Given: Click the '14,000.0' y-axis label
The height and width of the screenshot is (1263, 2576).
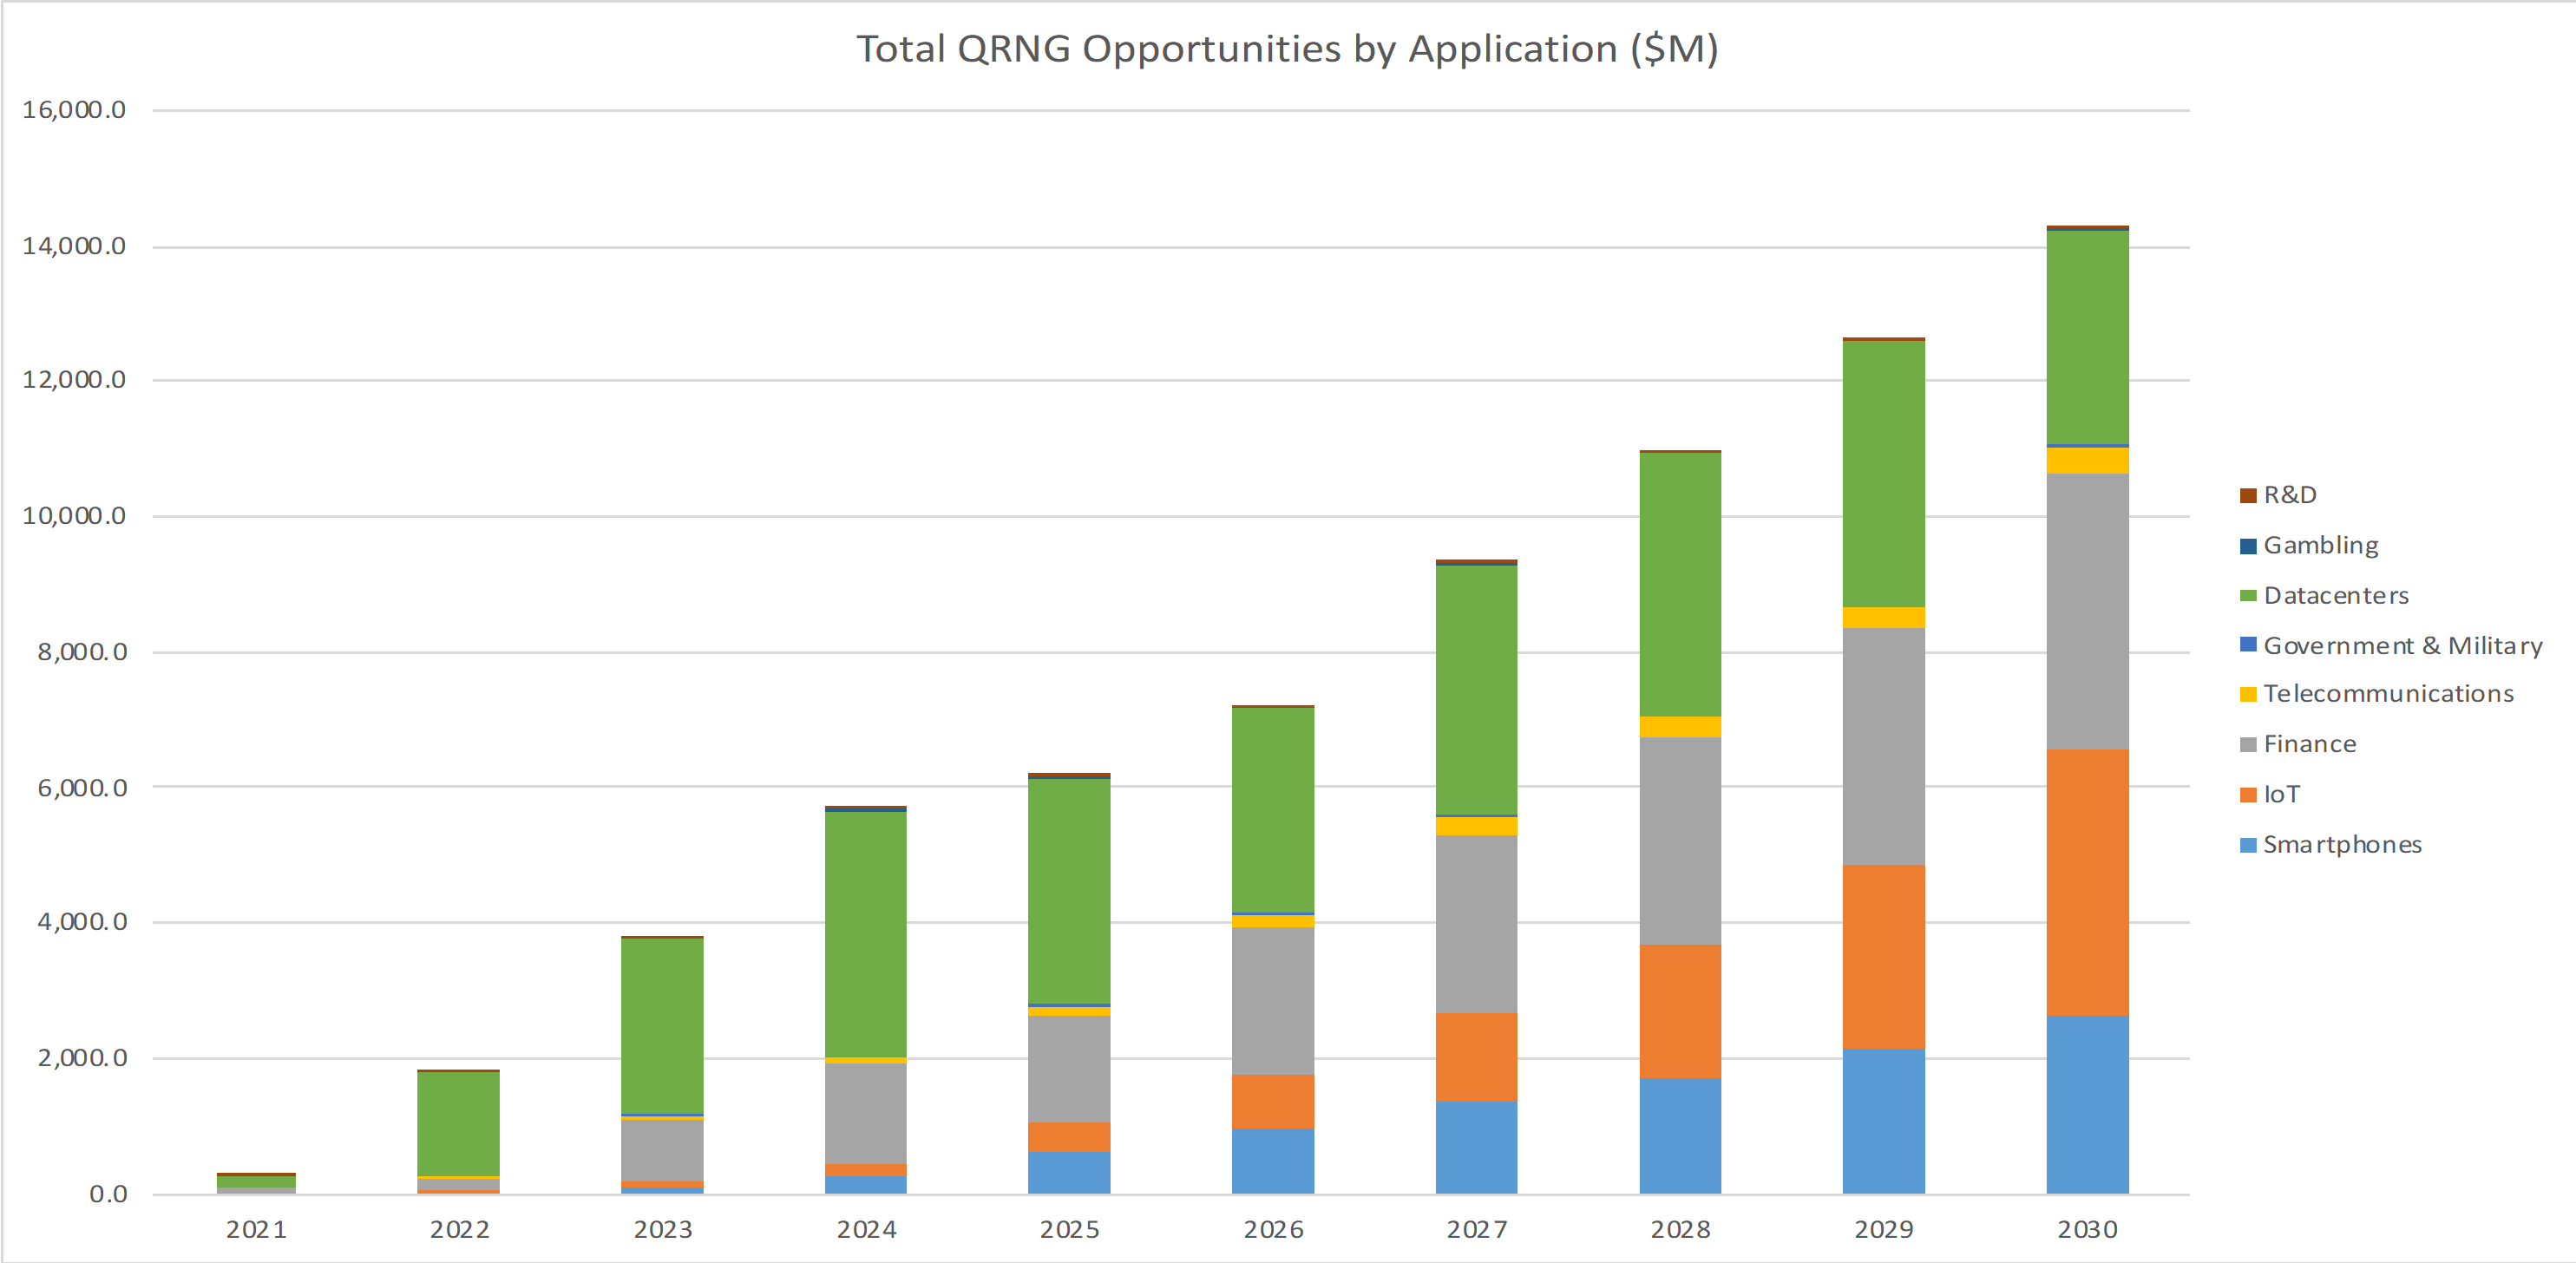Looking at the screenshot, I should click(x=74, y=246).
